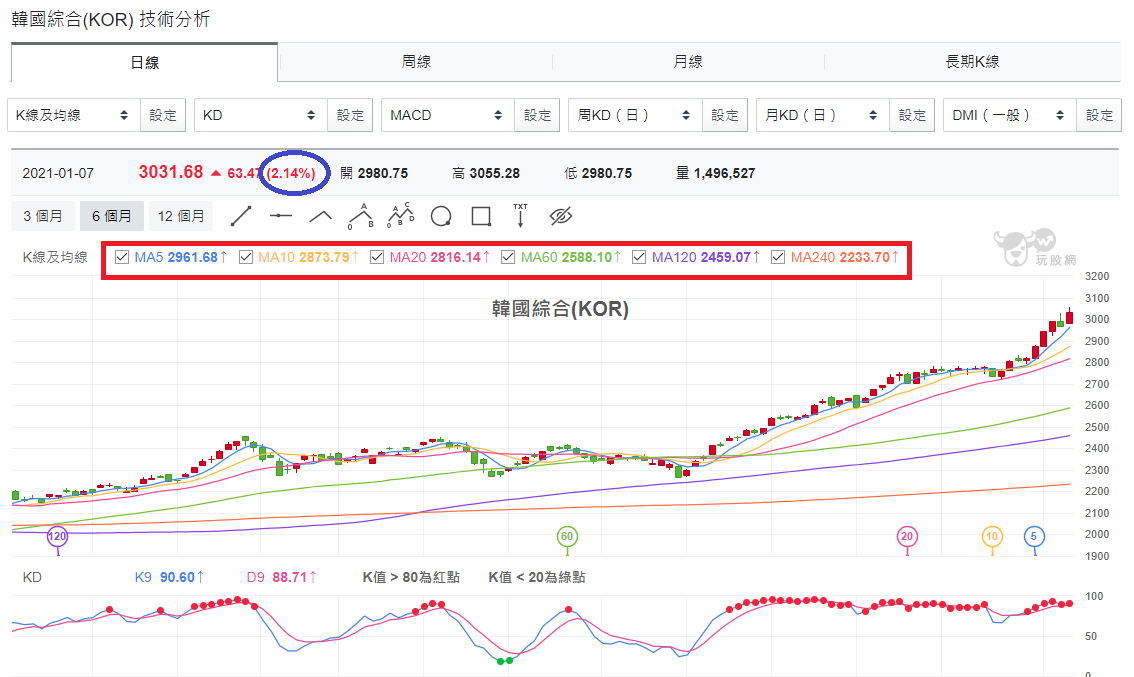Image resolution: width=1134 pixels, height=677 pixels.
Task: Click the MA120 marker on chart axis
Action: click(57, 537)
